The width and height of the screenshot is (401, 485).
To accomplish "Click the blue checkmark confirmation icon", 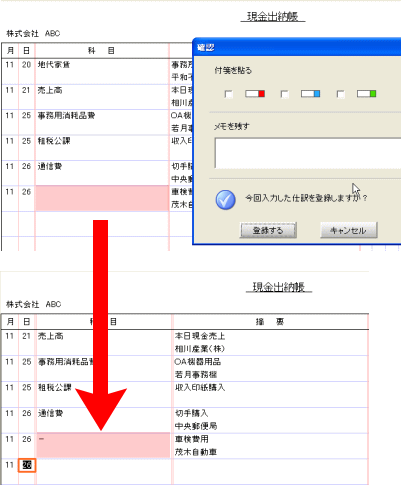I will pos(225,200).
